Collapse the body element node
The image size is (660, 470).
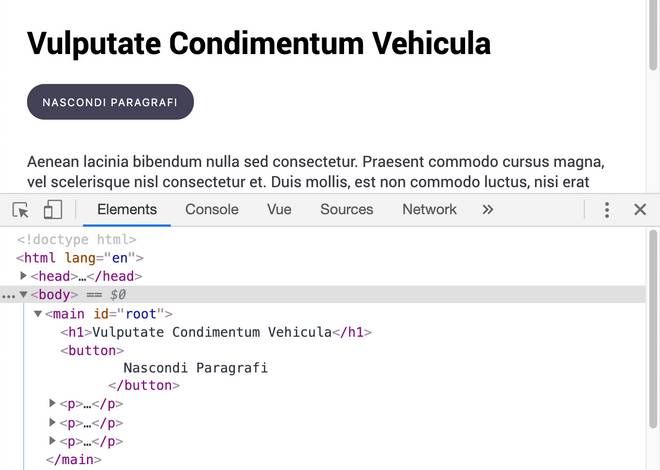pos(23,295)
